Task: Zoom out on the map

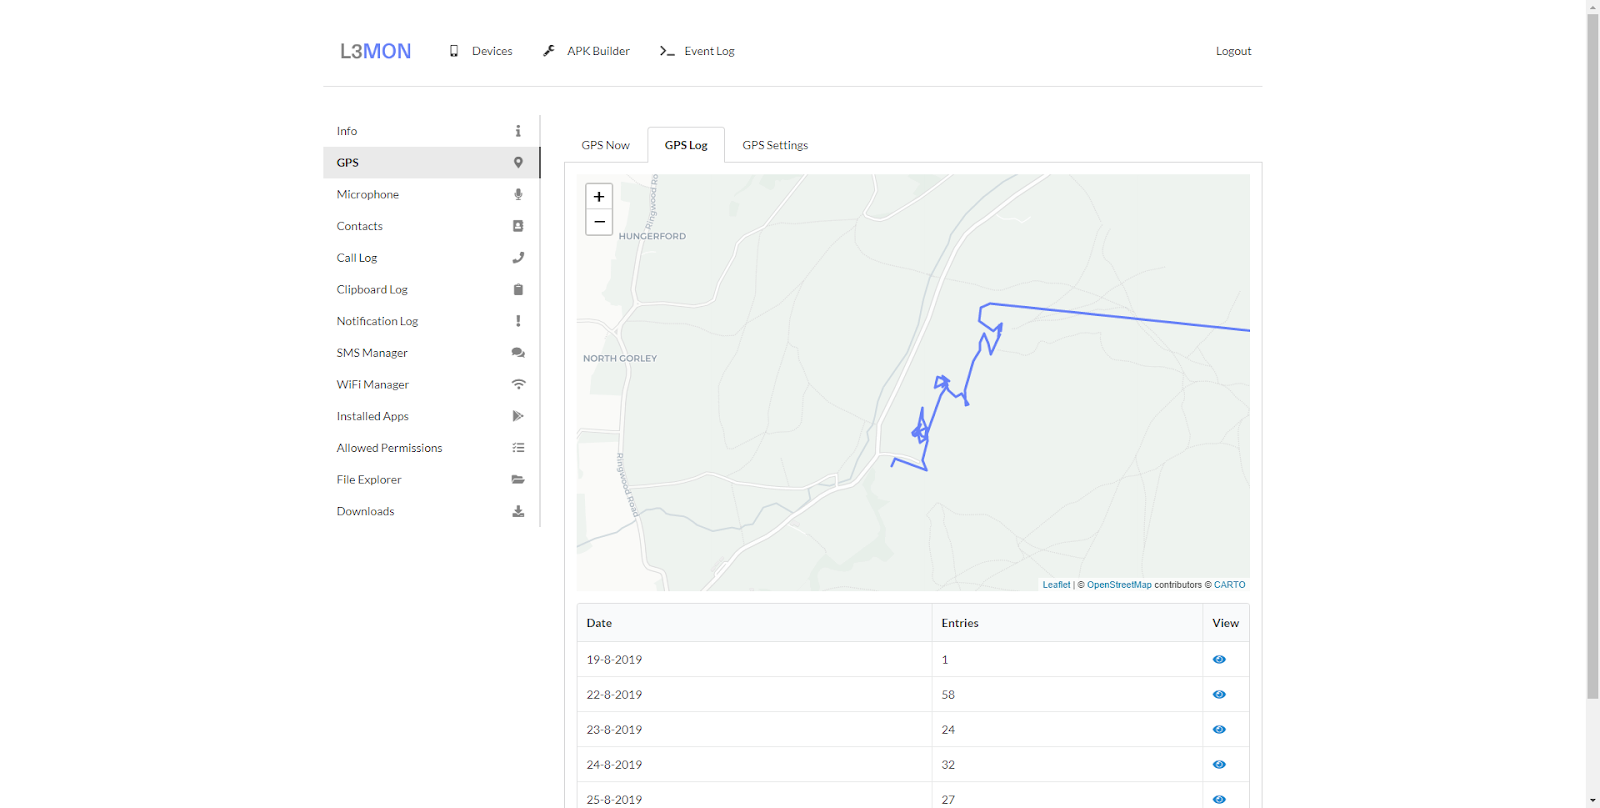Action: click(599, 222)
